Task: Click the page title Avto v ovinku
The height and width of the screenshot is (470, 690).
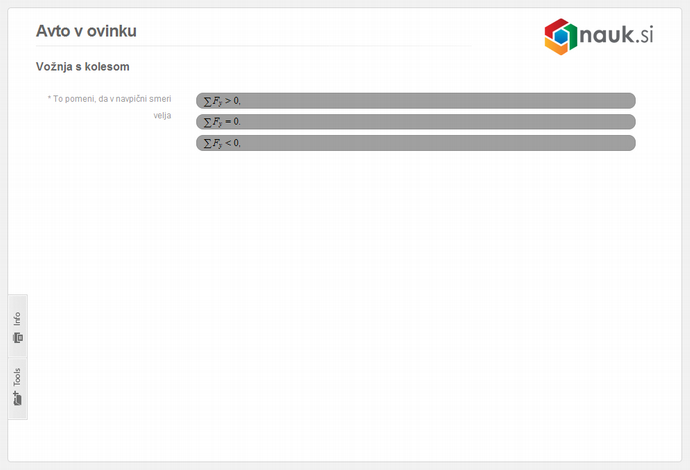Action: pyautogui.click(x=86, y=31)
